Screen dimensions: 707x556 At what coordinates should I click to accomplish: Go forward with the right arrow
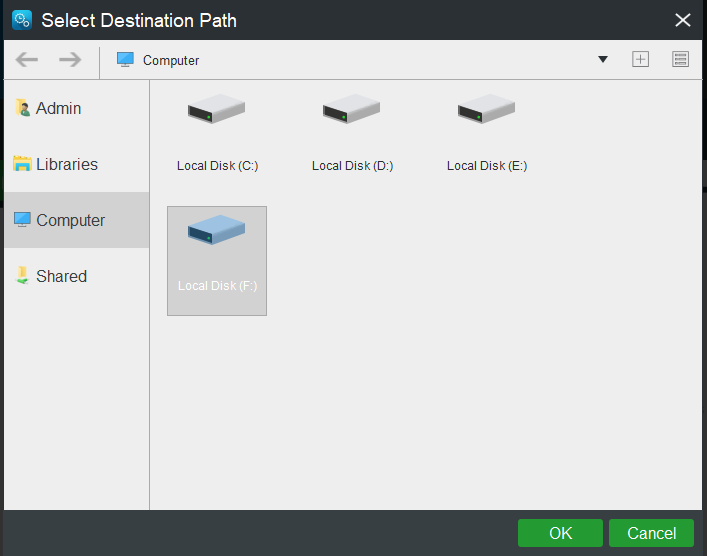coord(70,60)
